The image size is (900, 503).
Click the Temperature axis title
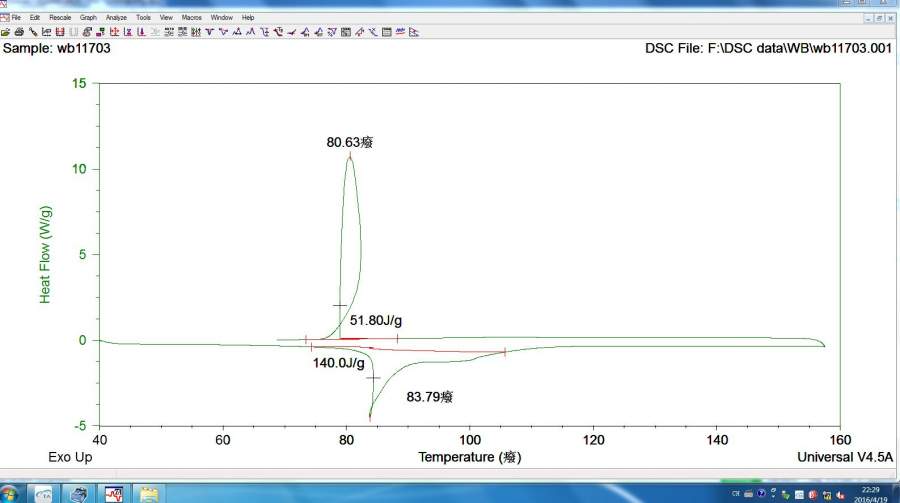point(470,457)
